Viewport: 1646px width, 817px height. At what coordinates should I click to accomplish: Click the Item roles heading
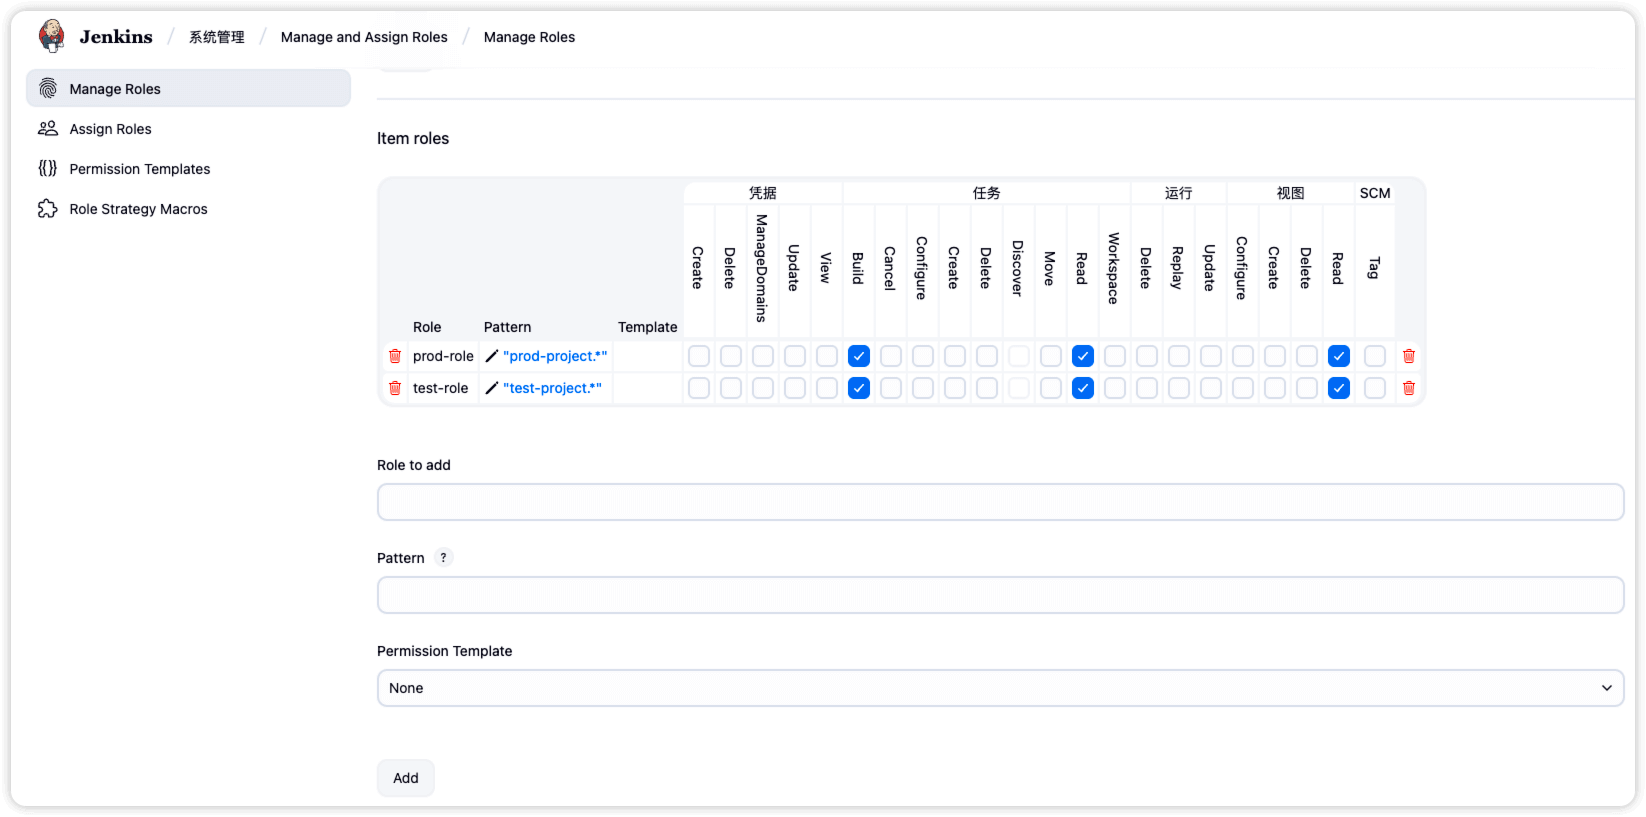coord(413,138)
